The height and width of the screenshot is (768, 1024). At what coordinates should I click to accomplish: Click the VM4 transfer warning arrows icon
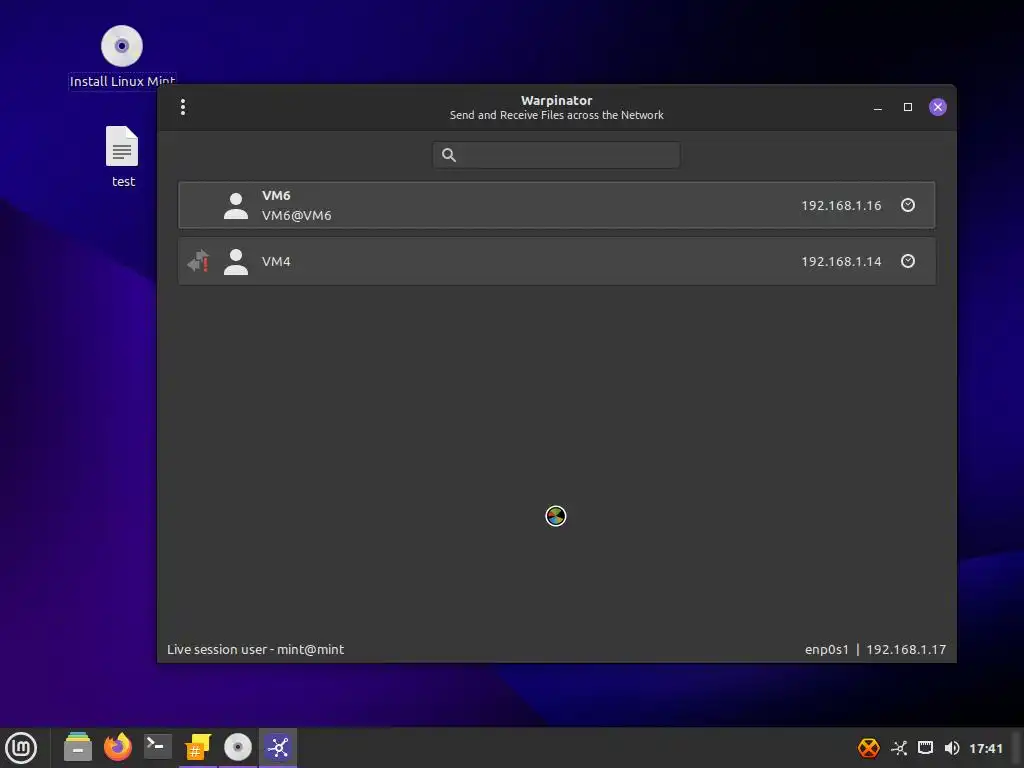198,261
